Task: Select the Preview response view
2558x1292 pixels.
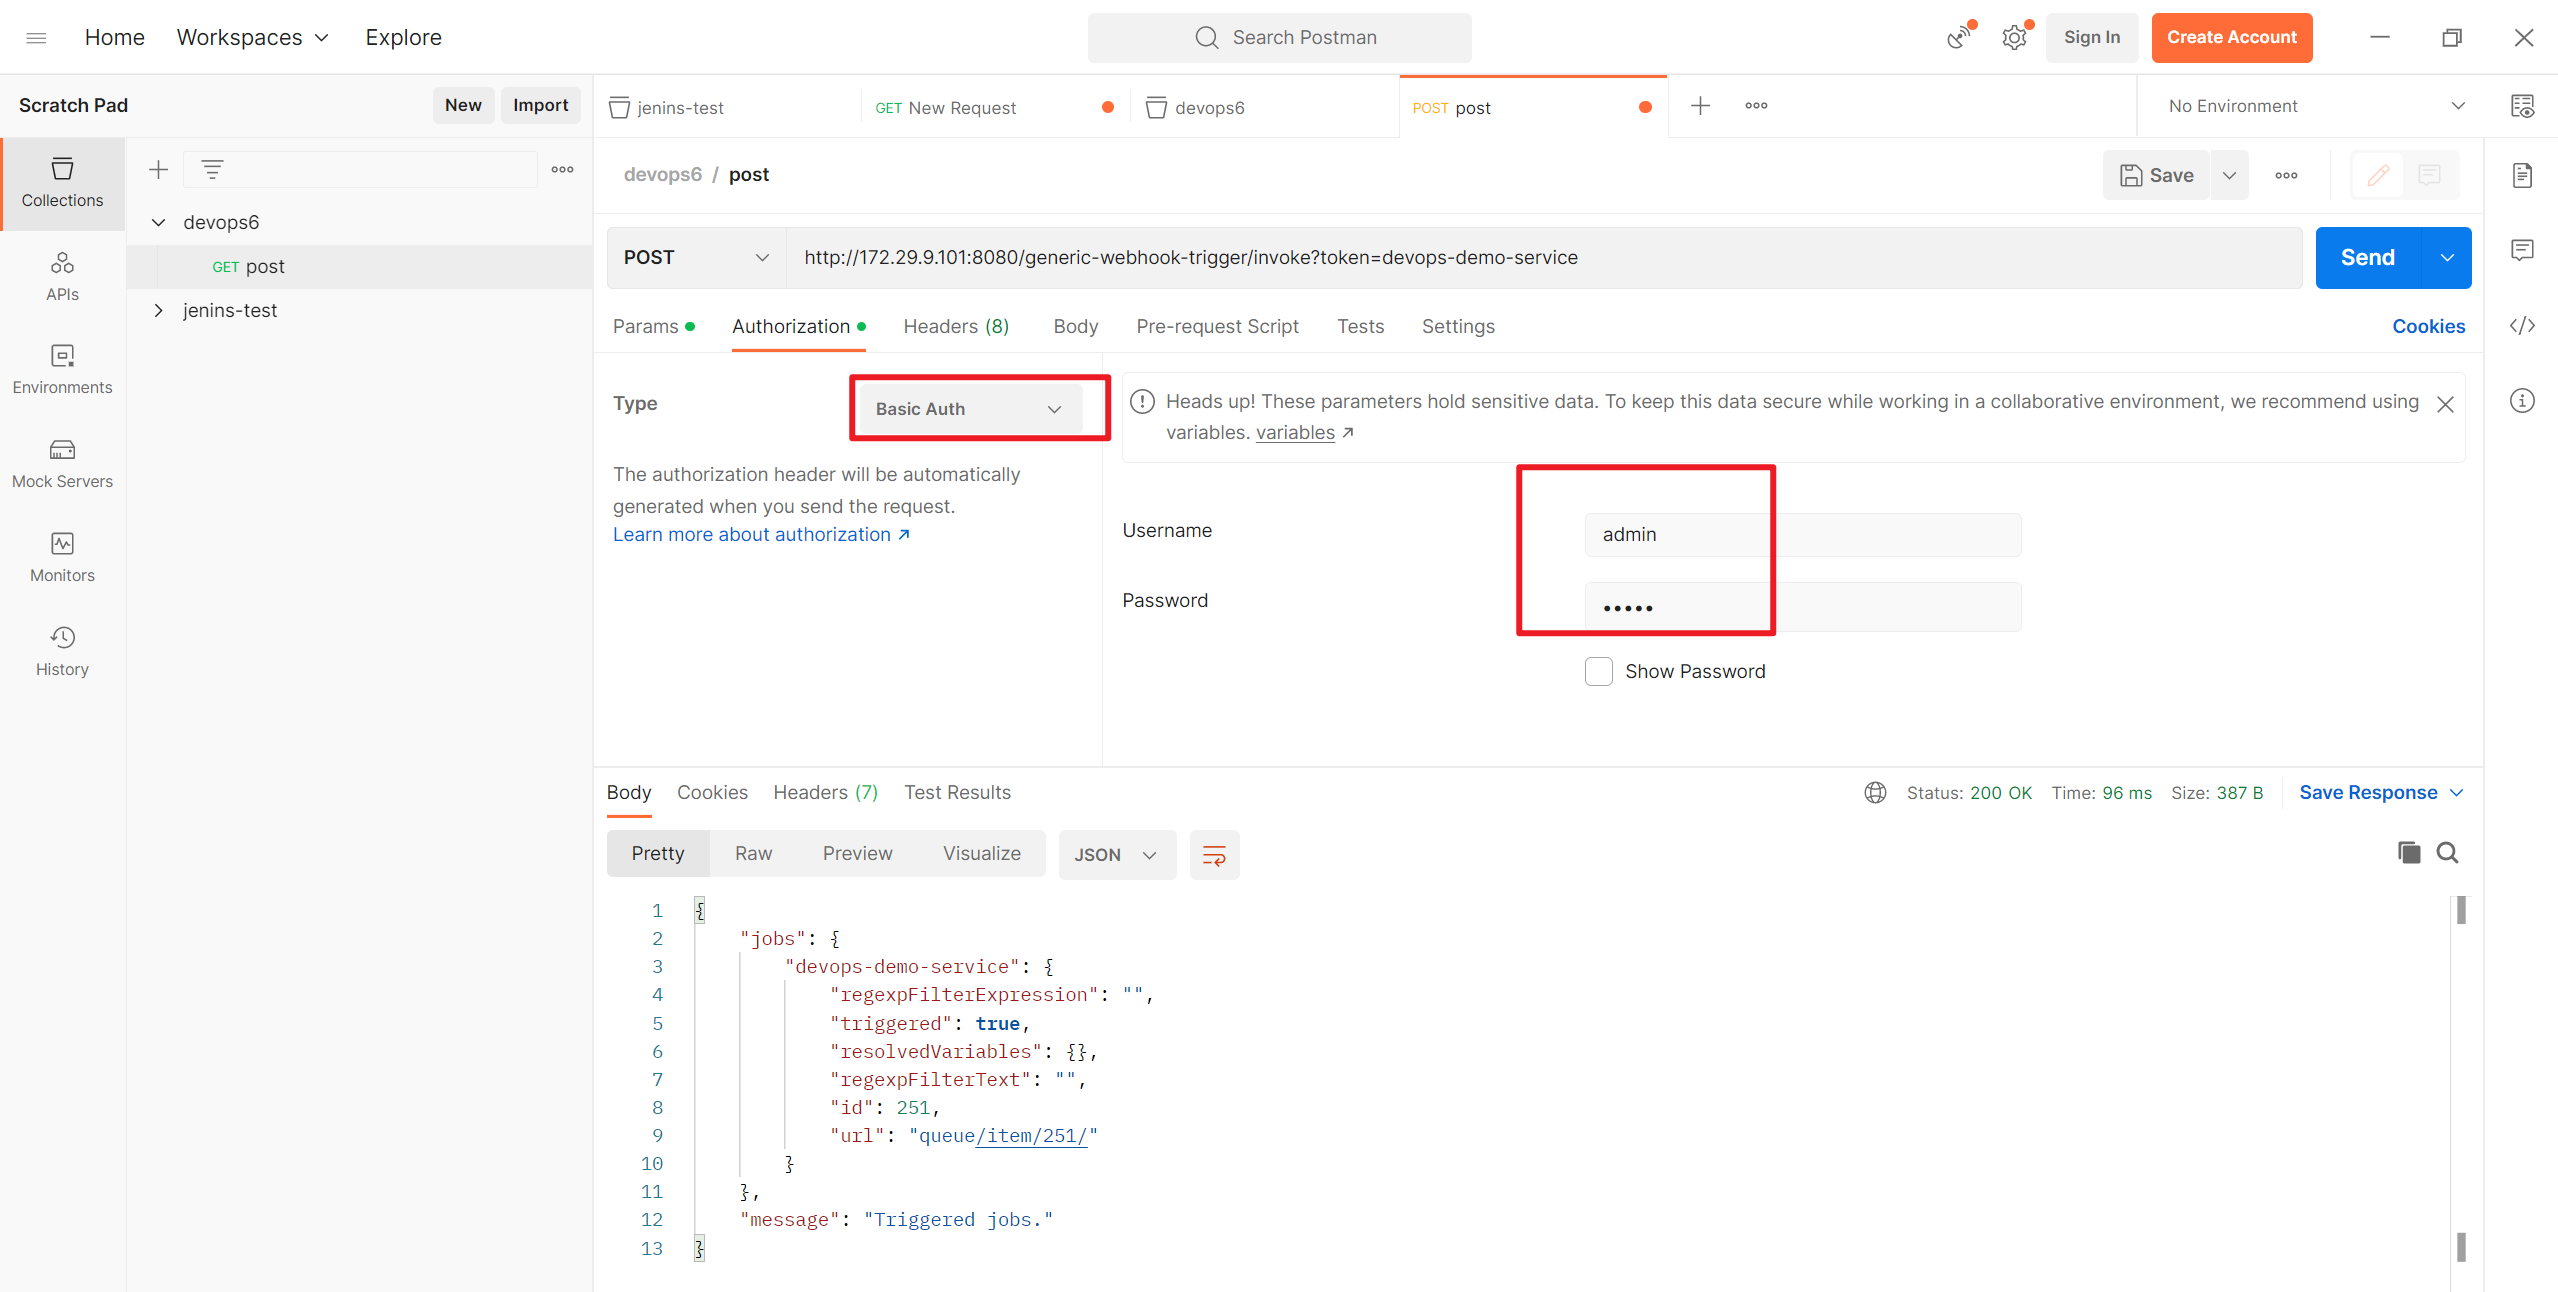Action: coord(857,854)
